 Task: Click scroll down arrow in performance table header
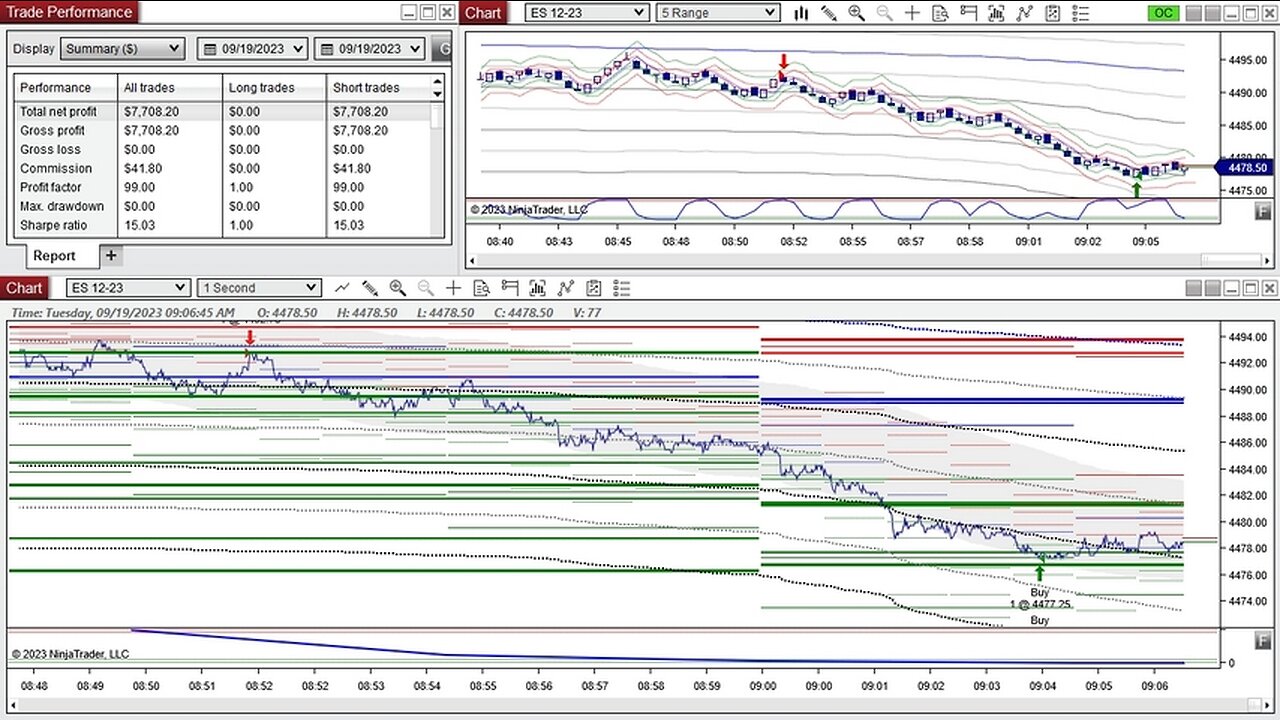[437, 94]
